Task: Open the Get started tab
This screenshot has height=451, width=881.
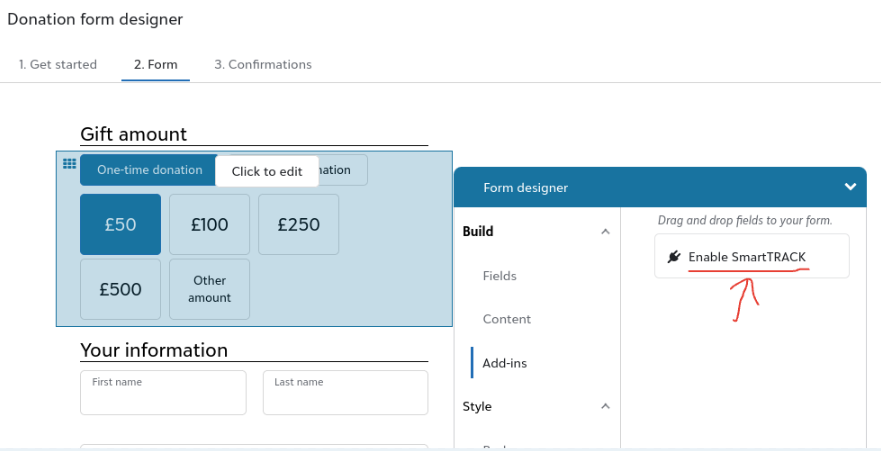Action: pos(58,65)
